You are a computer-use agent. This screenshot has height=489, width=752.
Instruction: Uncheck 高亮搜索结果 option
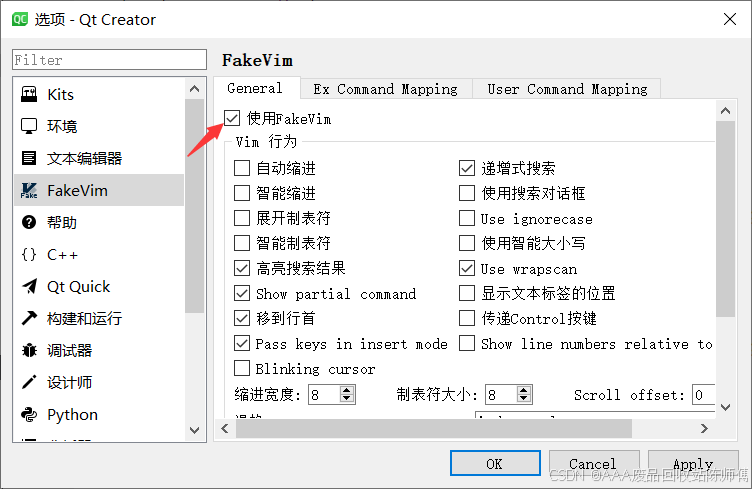point(242,268)
